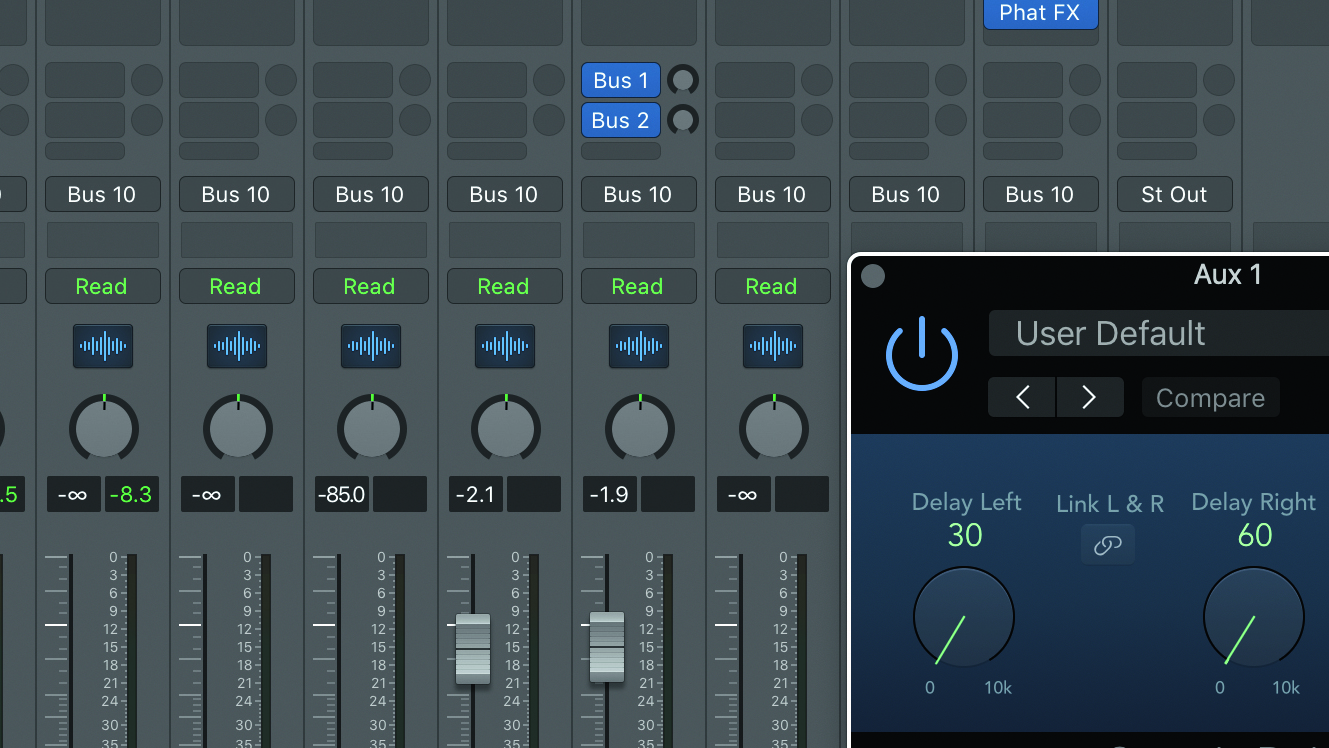Click the Bus 1 send slot
The width and height of the screenshot is (1329, 748).
pyautogui.click(x=620, y=80)
